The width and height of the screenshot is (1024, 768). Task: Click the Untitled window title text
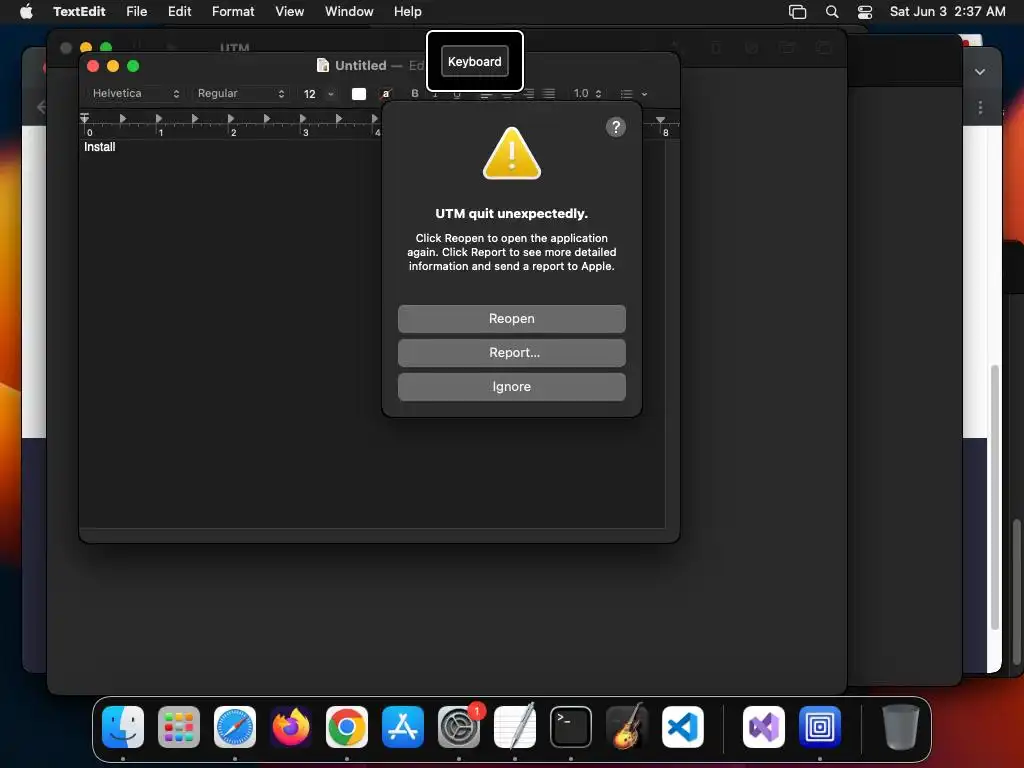(360, 65)
